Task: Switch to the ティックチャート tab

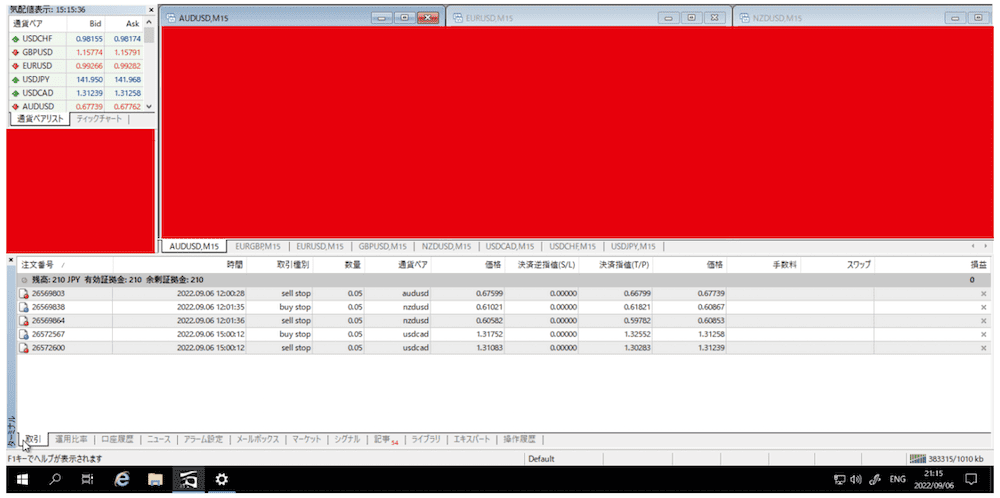Action: (99, 119)
